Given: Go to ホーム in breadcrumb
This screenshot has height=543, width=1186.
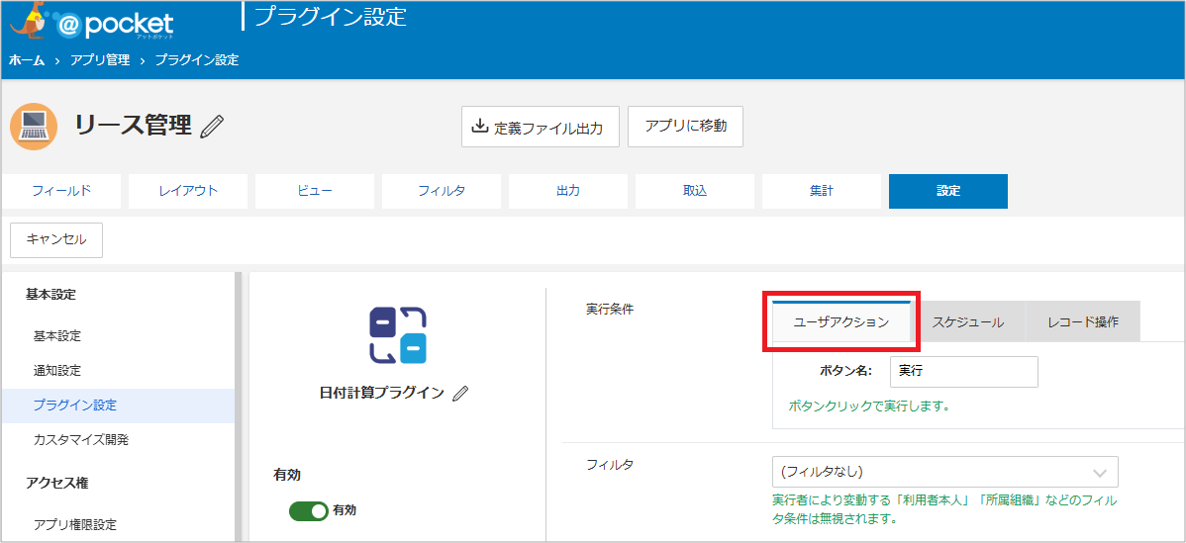Looking at the screenshot, I should coord(27,60).
